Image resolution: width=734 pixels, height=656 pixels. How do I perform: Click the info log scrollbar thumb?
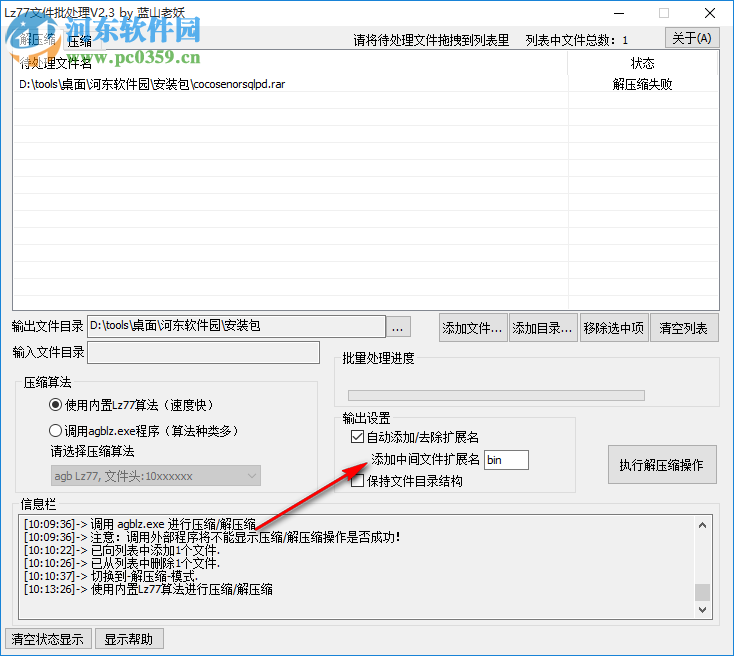(x=702, y=592)
